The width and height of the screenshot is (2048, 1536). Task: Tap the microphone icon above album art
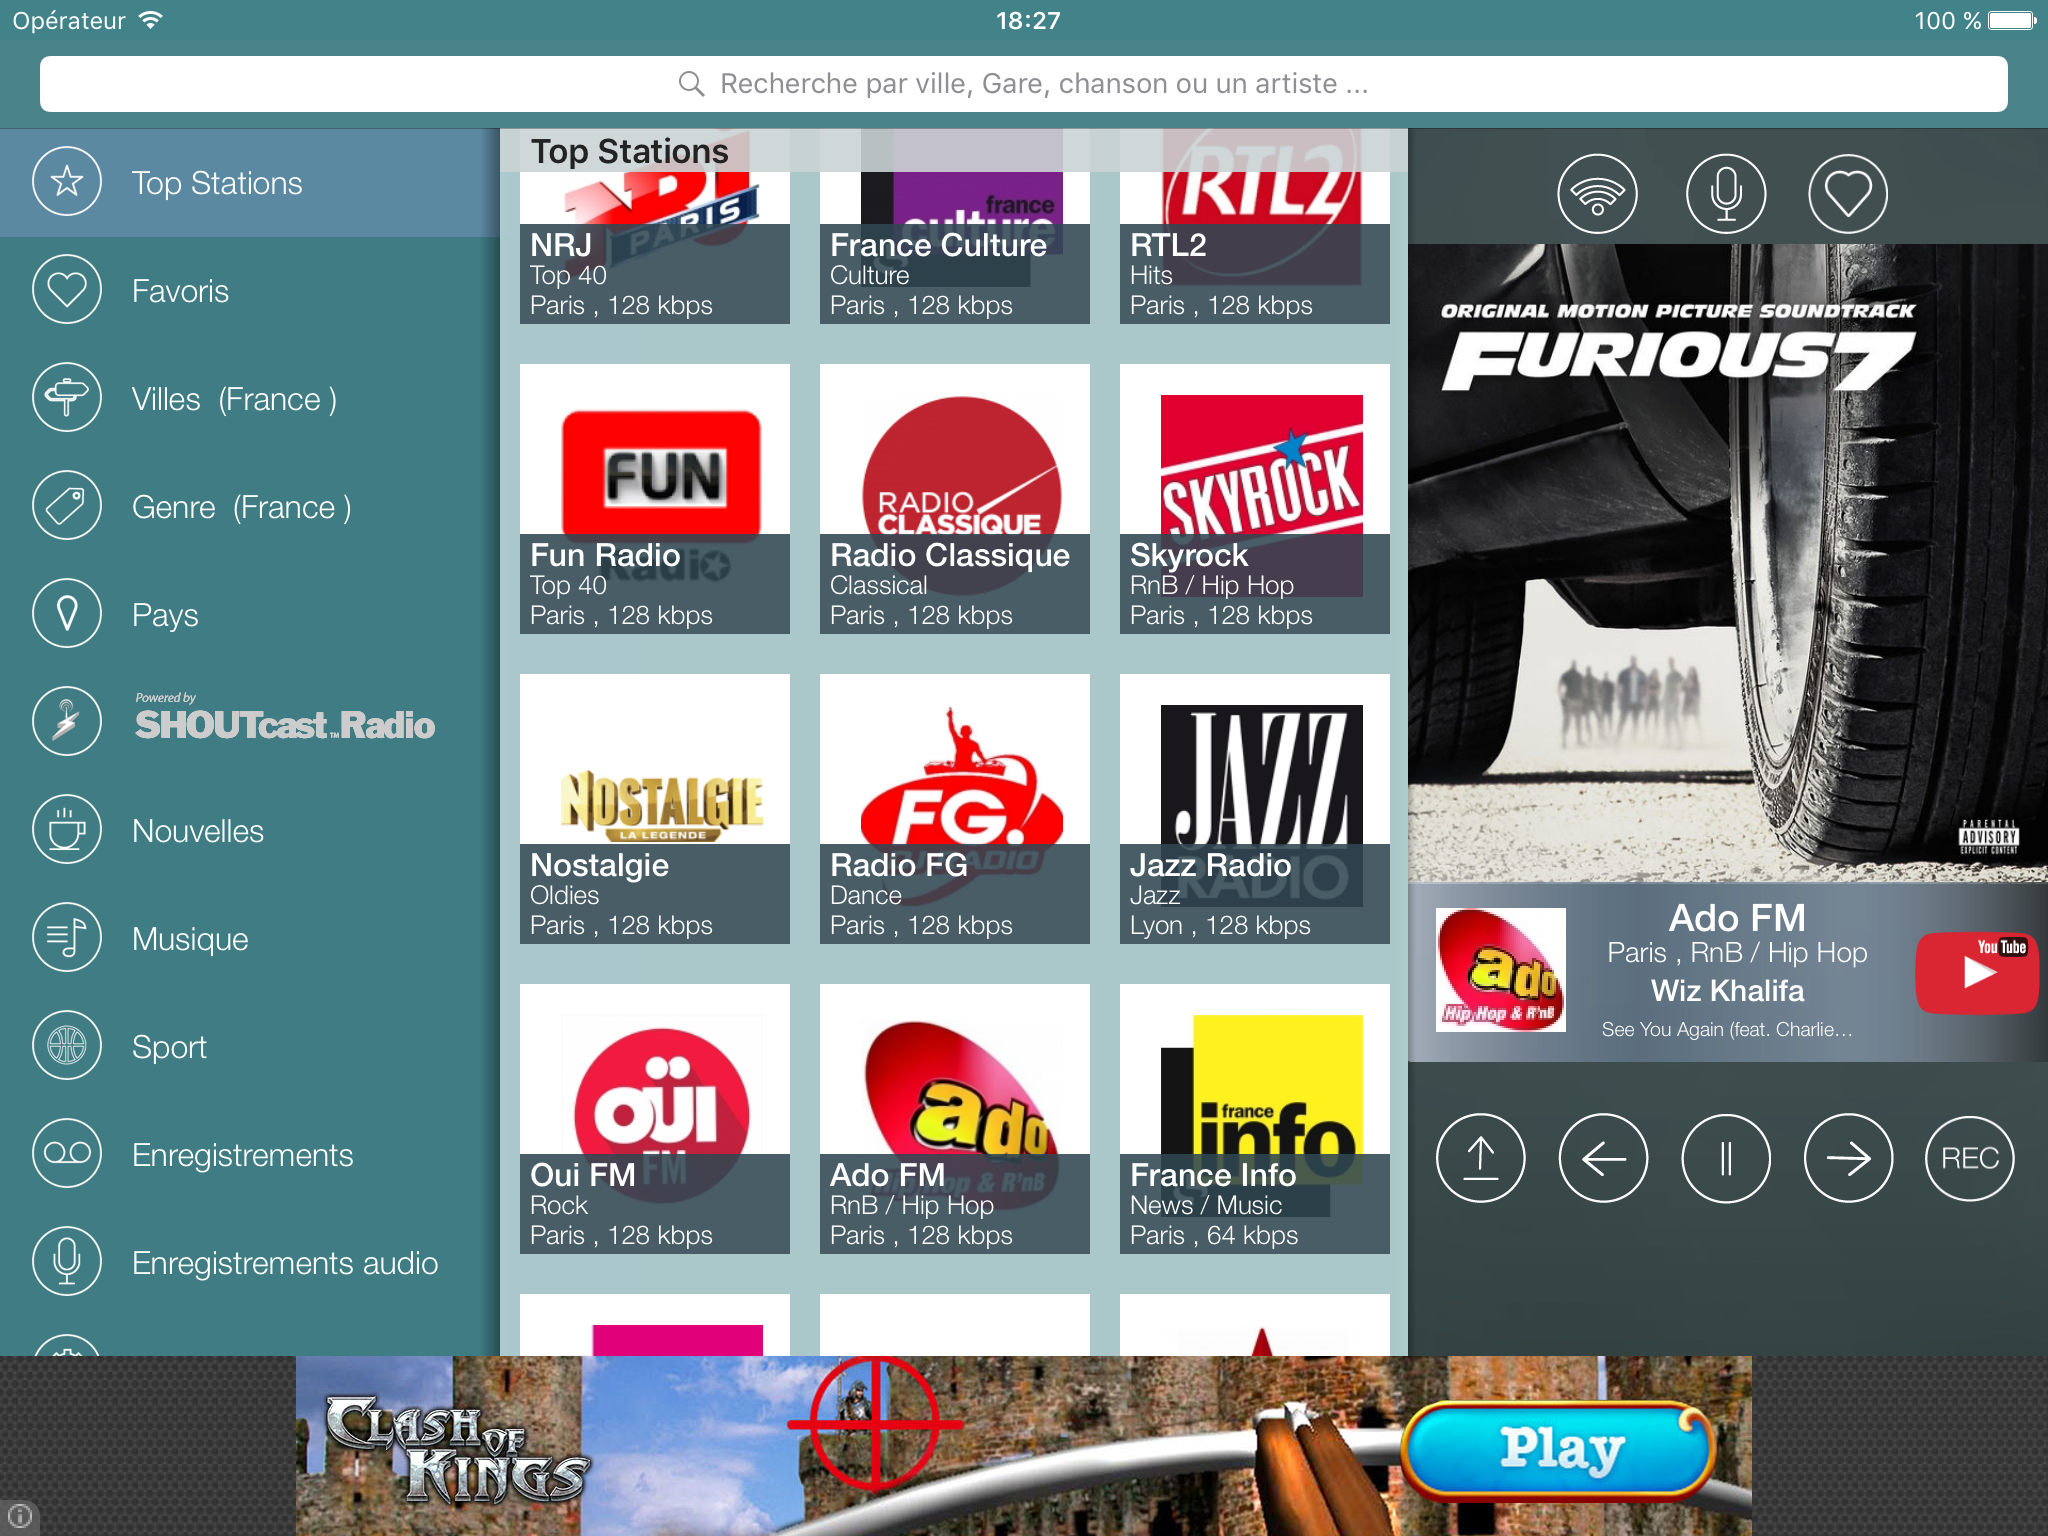pyautogui.click(x=1726, y=194)
